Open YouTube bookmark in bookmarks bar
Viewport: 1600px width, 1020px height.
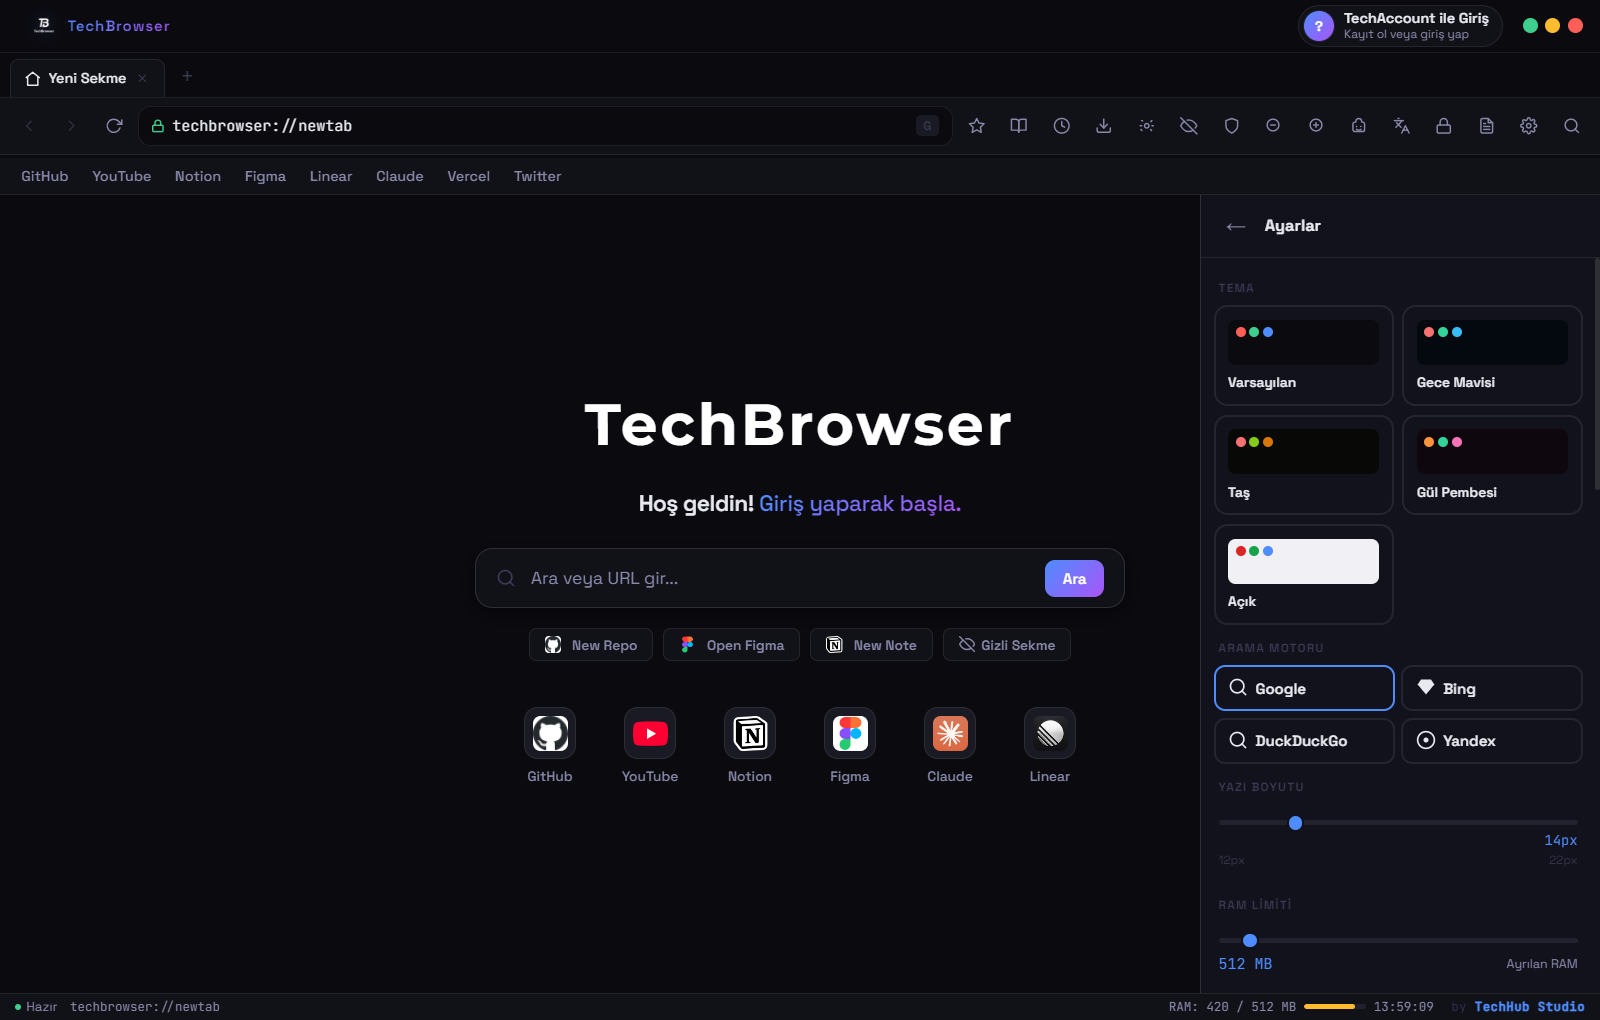pyautogui.click(x=122, y=176)
